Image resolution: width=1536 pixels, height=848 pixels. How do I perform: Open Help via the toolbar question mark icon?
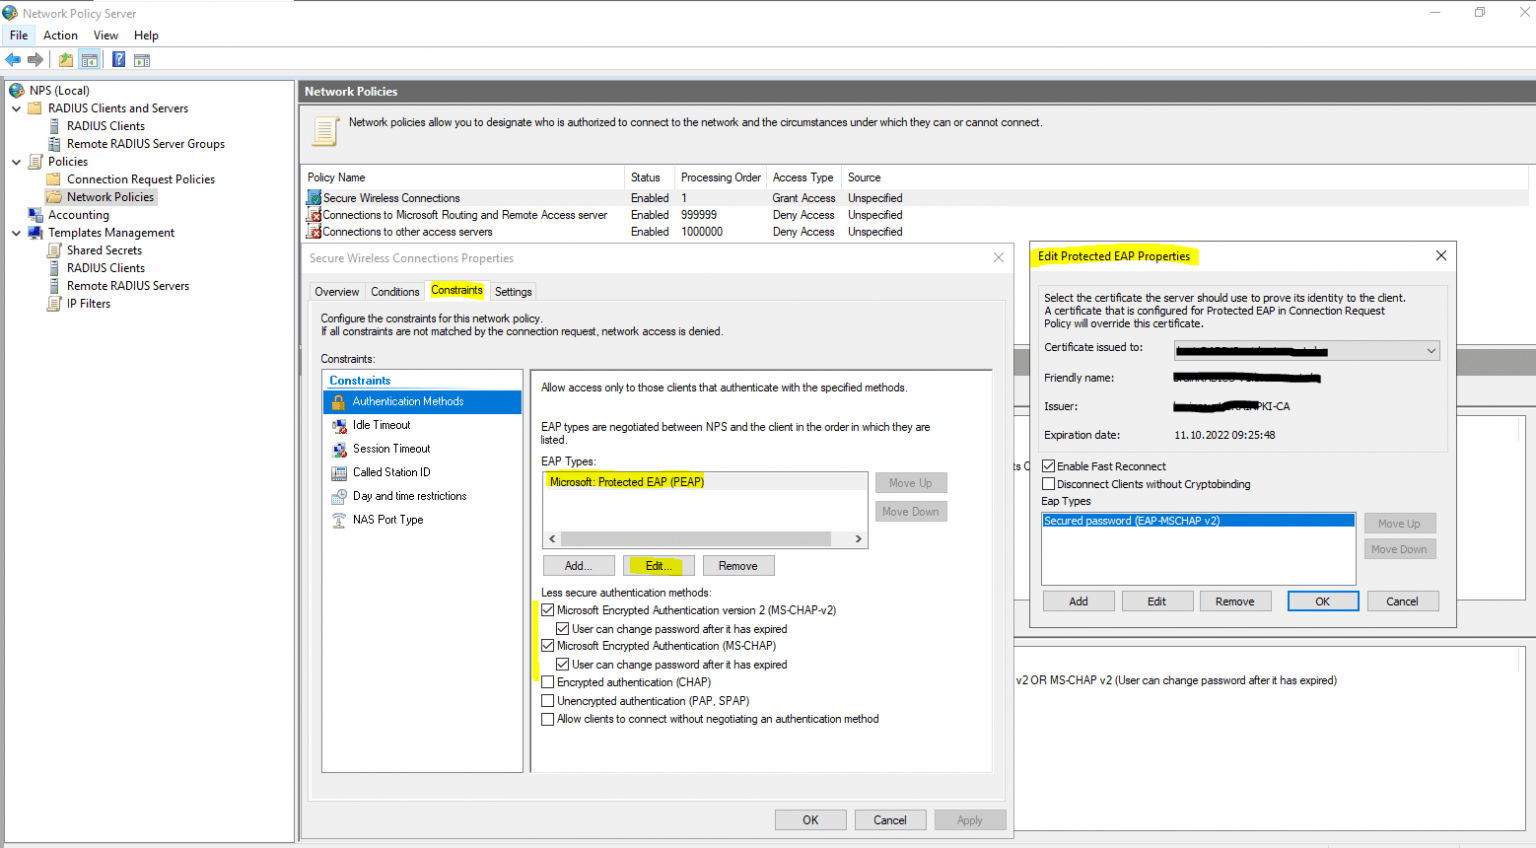[x=118, y=59]
